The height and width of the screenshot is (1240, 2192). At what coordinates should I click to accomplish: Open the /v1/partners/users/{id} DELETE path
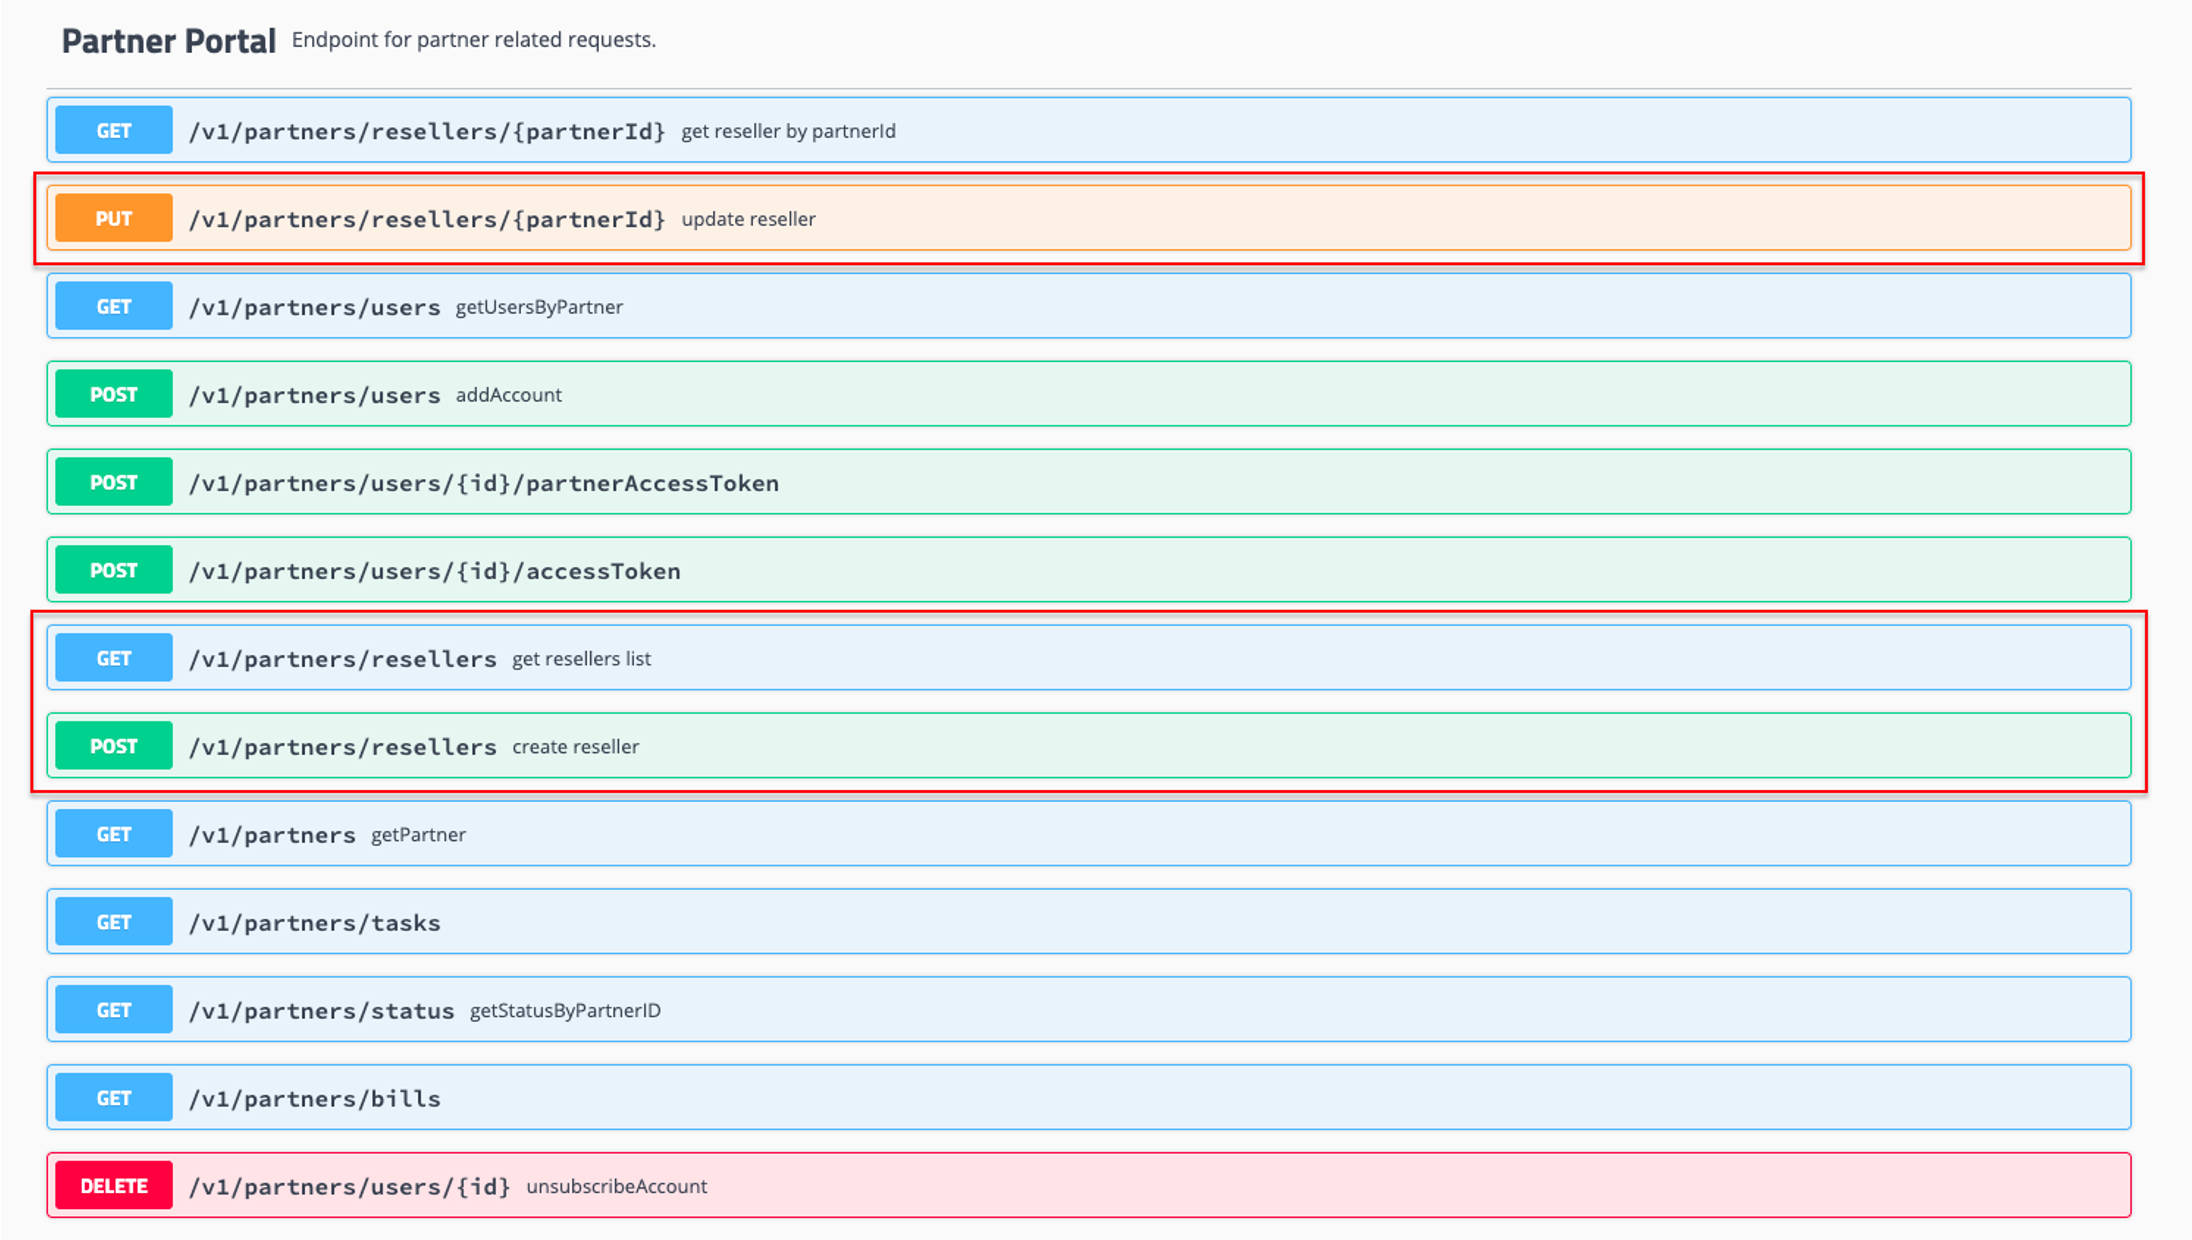(x=350, y=1187)
